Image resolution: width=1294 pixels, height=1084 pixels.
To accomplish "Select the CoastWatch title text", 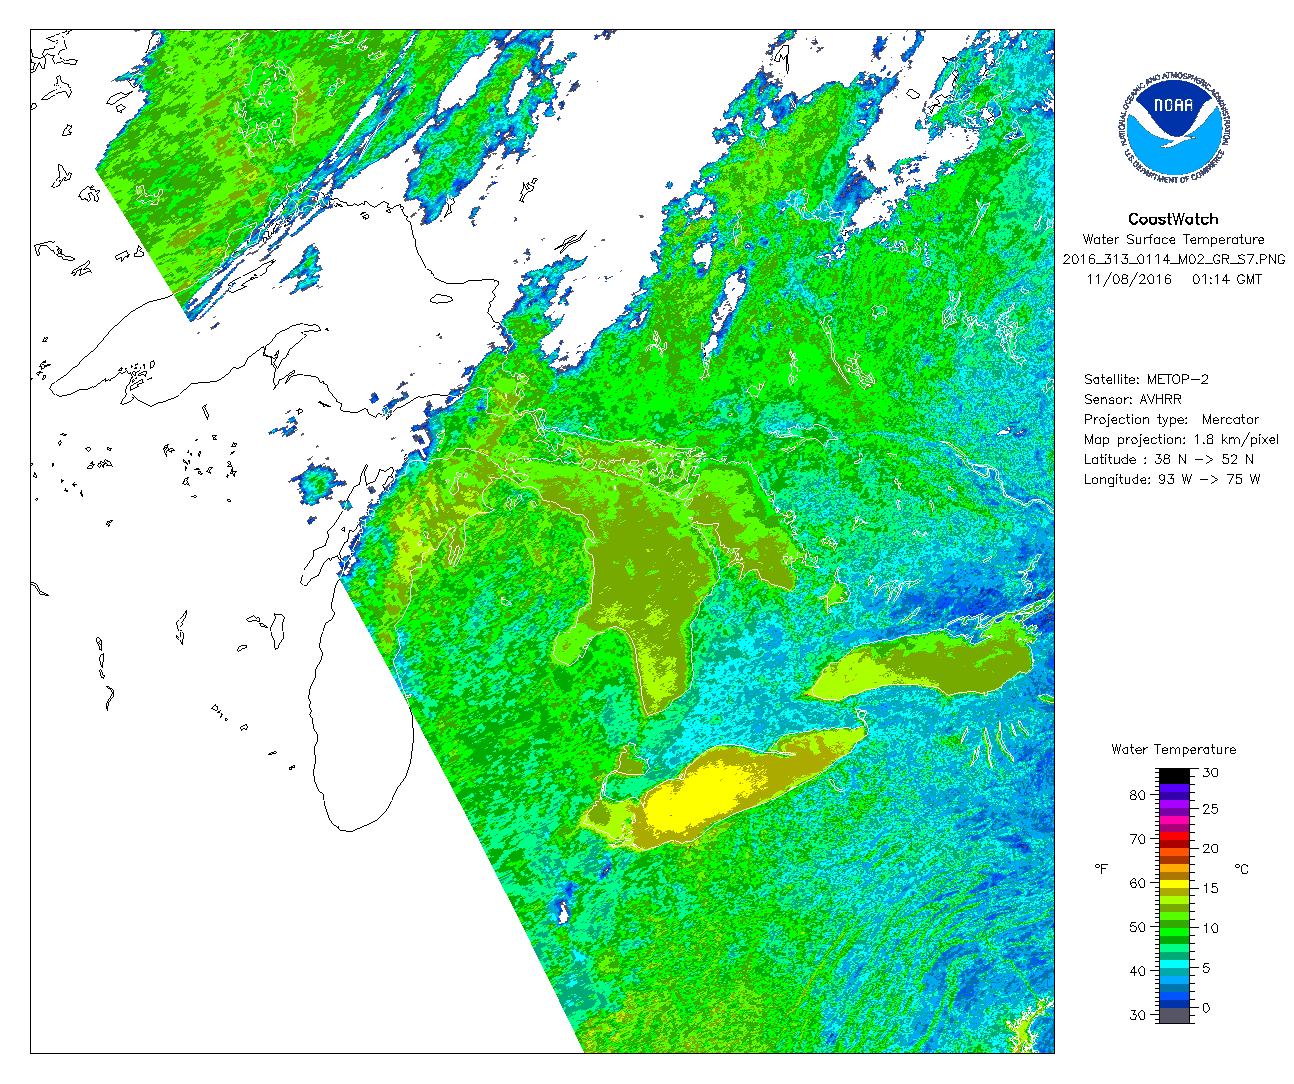I will (x=1173, y=219).
